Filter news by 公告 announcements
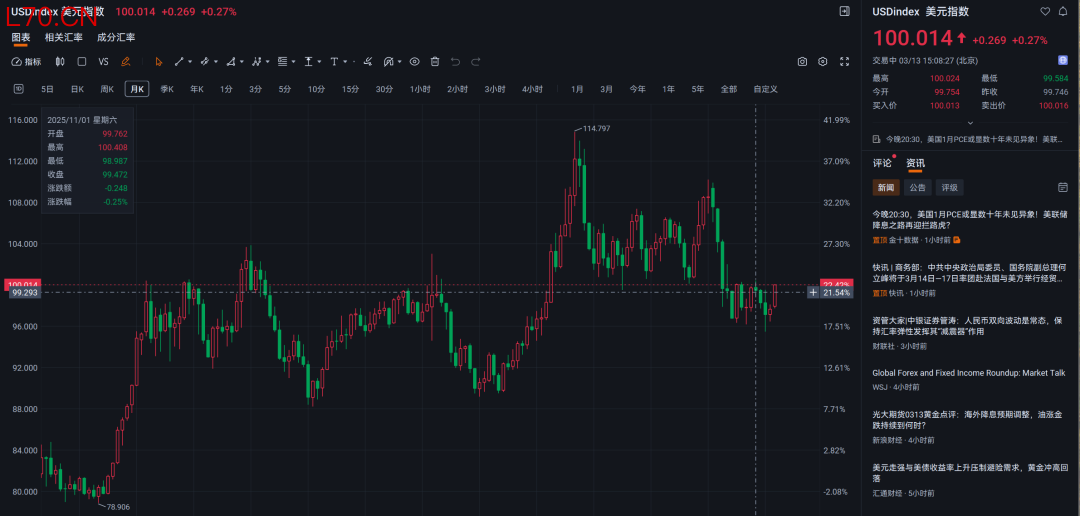The width and height of the screenshot is (1080, 516). coord(918,188)
